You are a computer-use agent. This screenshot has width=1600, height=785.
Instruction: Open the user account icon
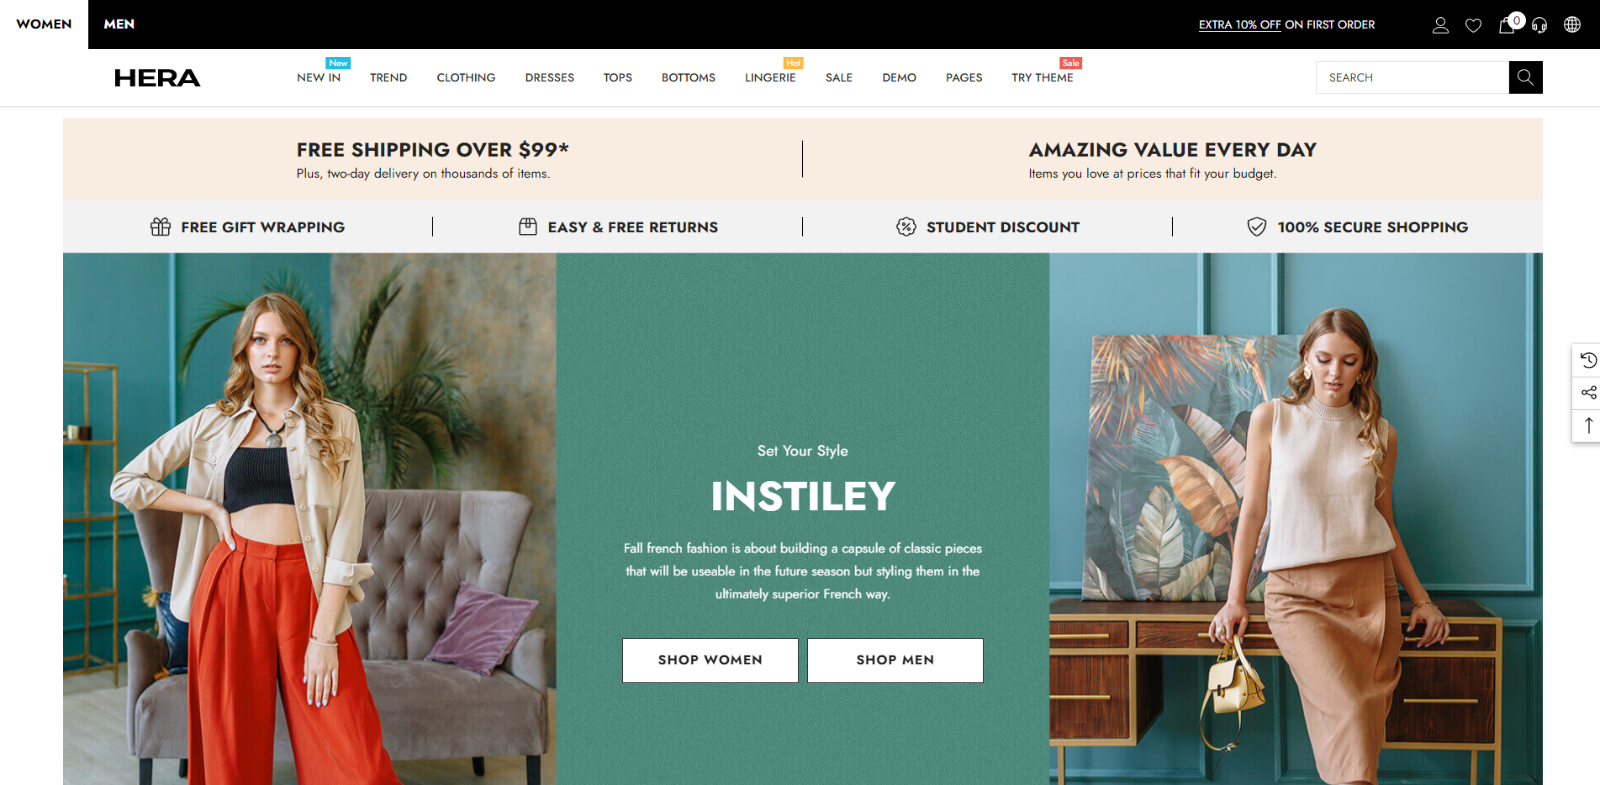(x=1440, y=25)
